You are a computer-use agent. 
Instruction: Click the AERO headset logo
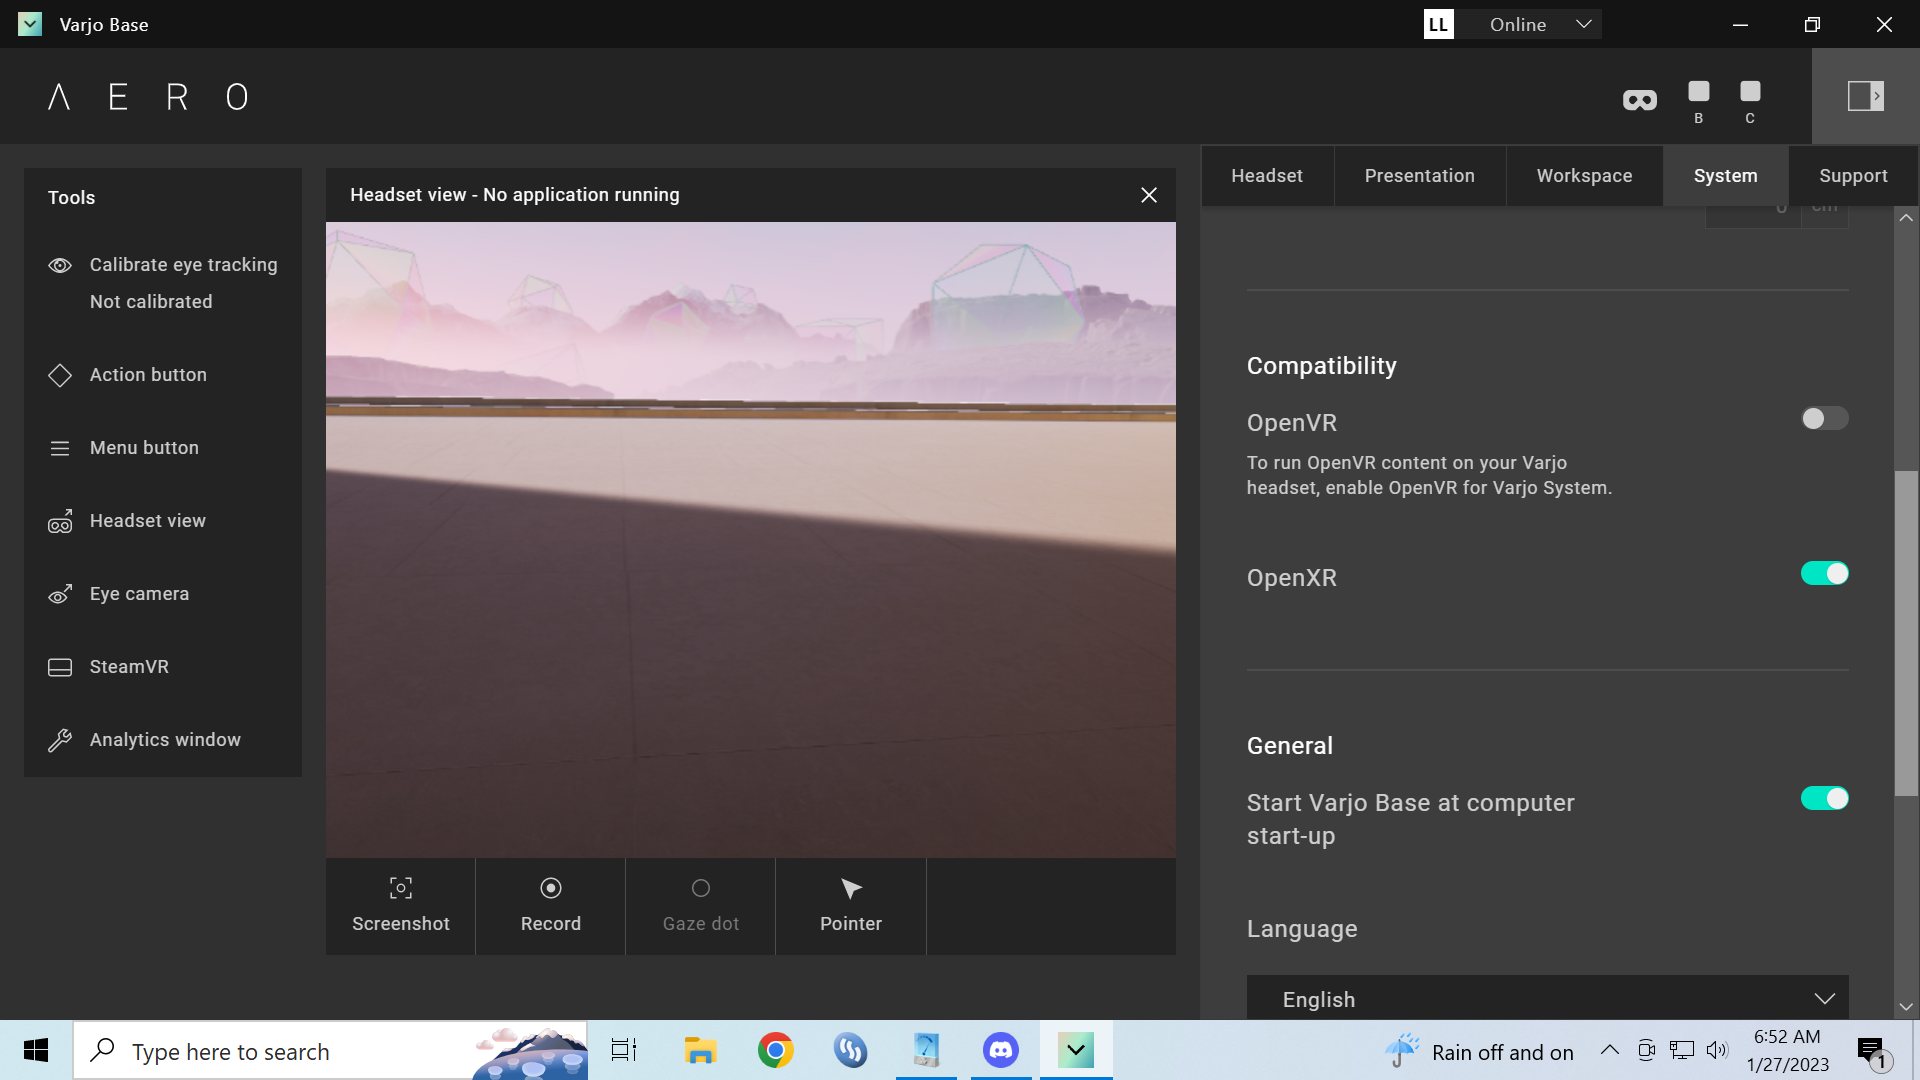148,97
